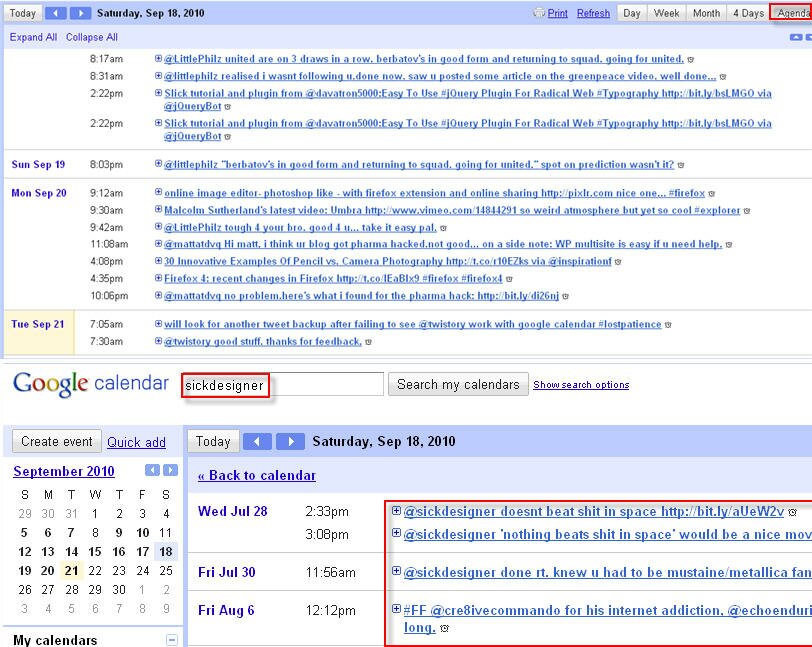Expand the 7:05am tweet backup event
This screenshot has height=647, width=812.
(158, 324)
